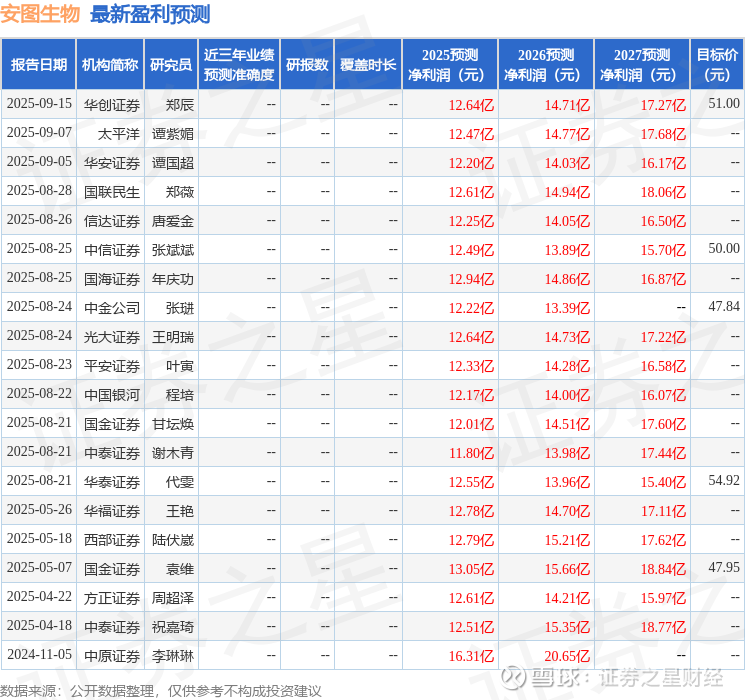Click researcher name 郑辰
The image size is (745, 700).
point(180,105)
